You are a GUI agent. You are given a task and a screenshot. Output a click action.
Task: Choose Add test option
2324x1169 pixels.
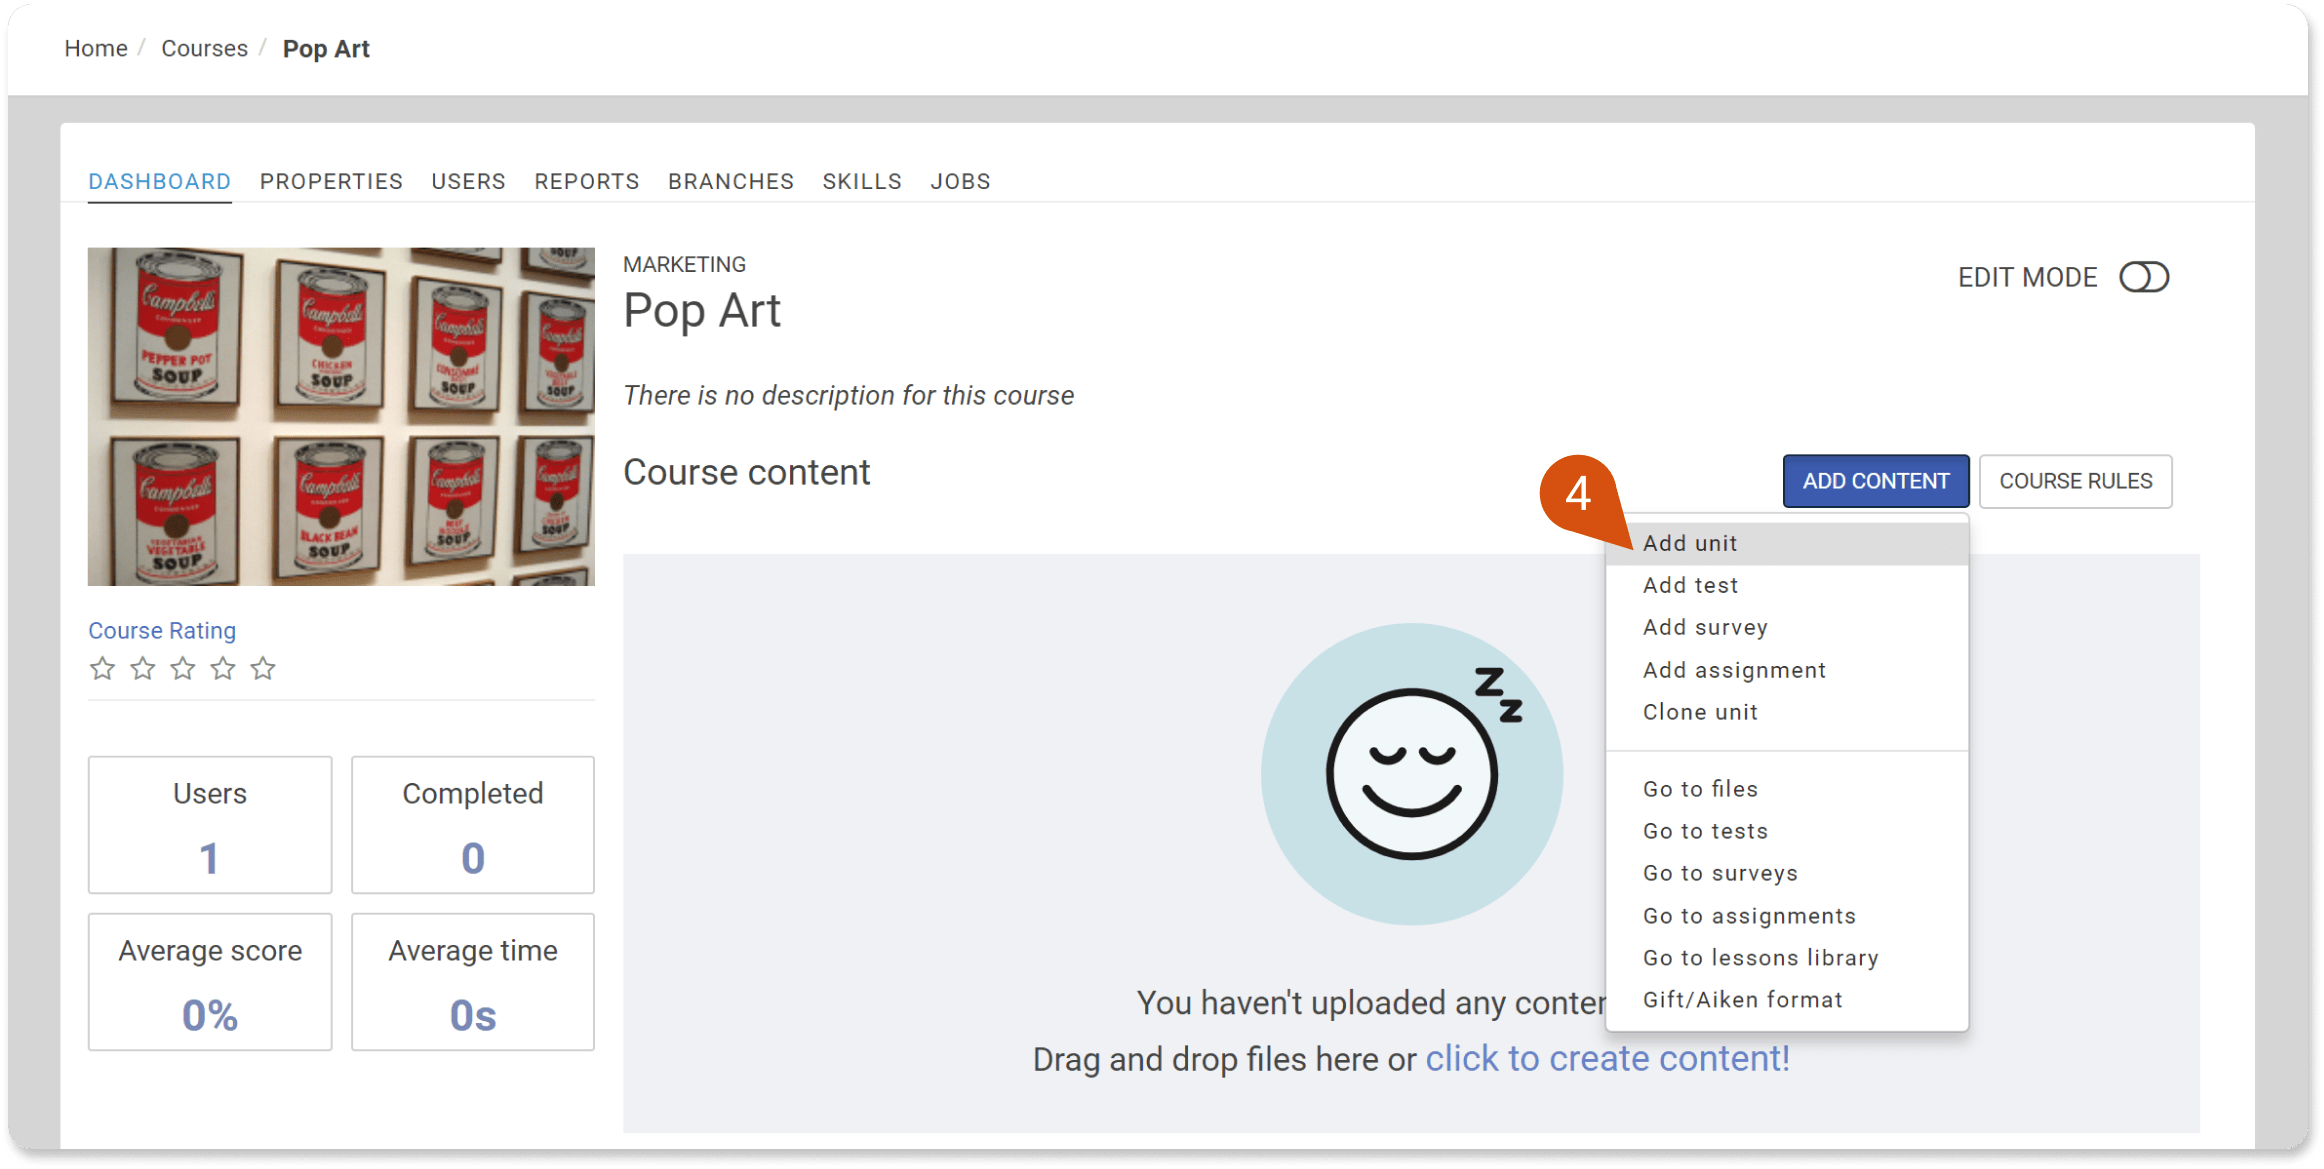(x=1690, y=585)
